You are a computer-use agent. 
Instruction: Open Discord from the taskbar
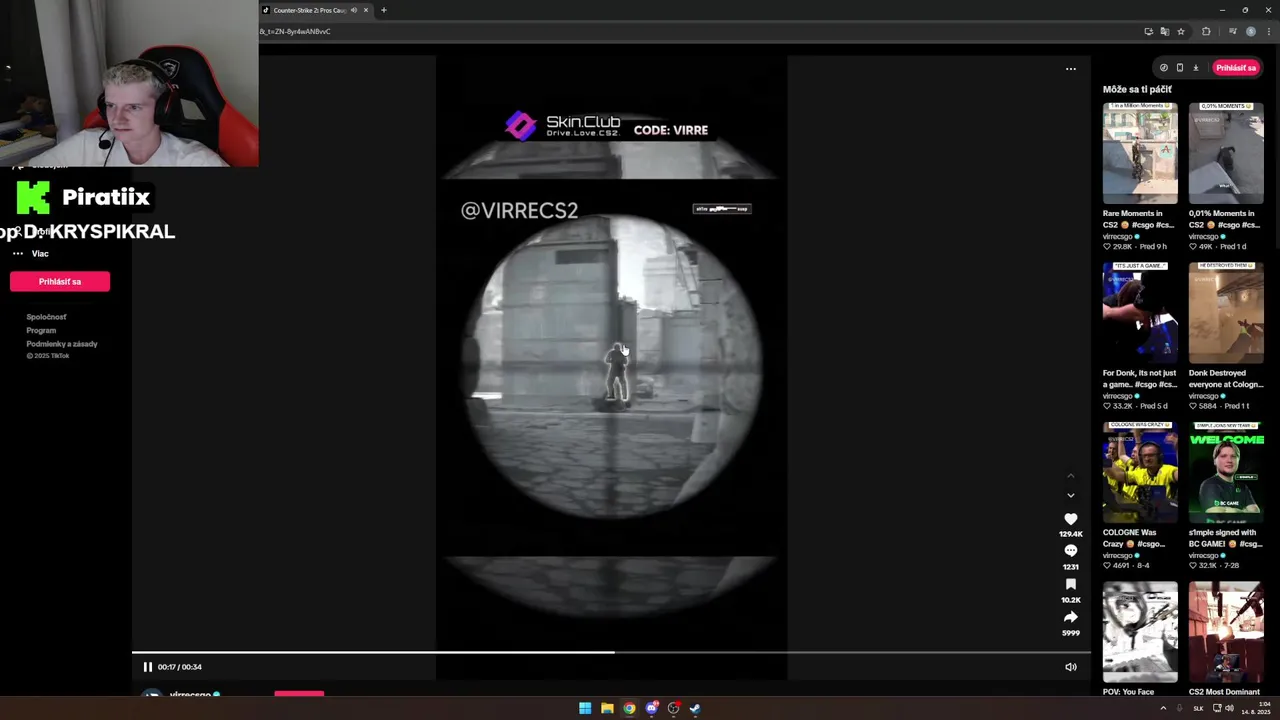(651, 708)
